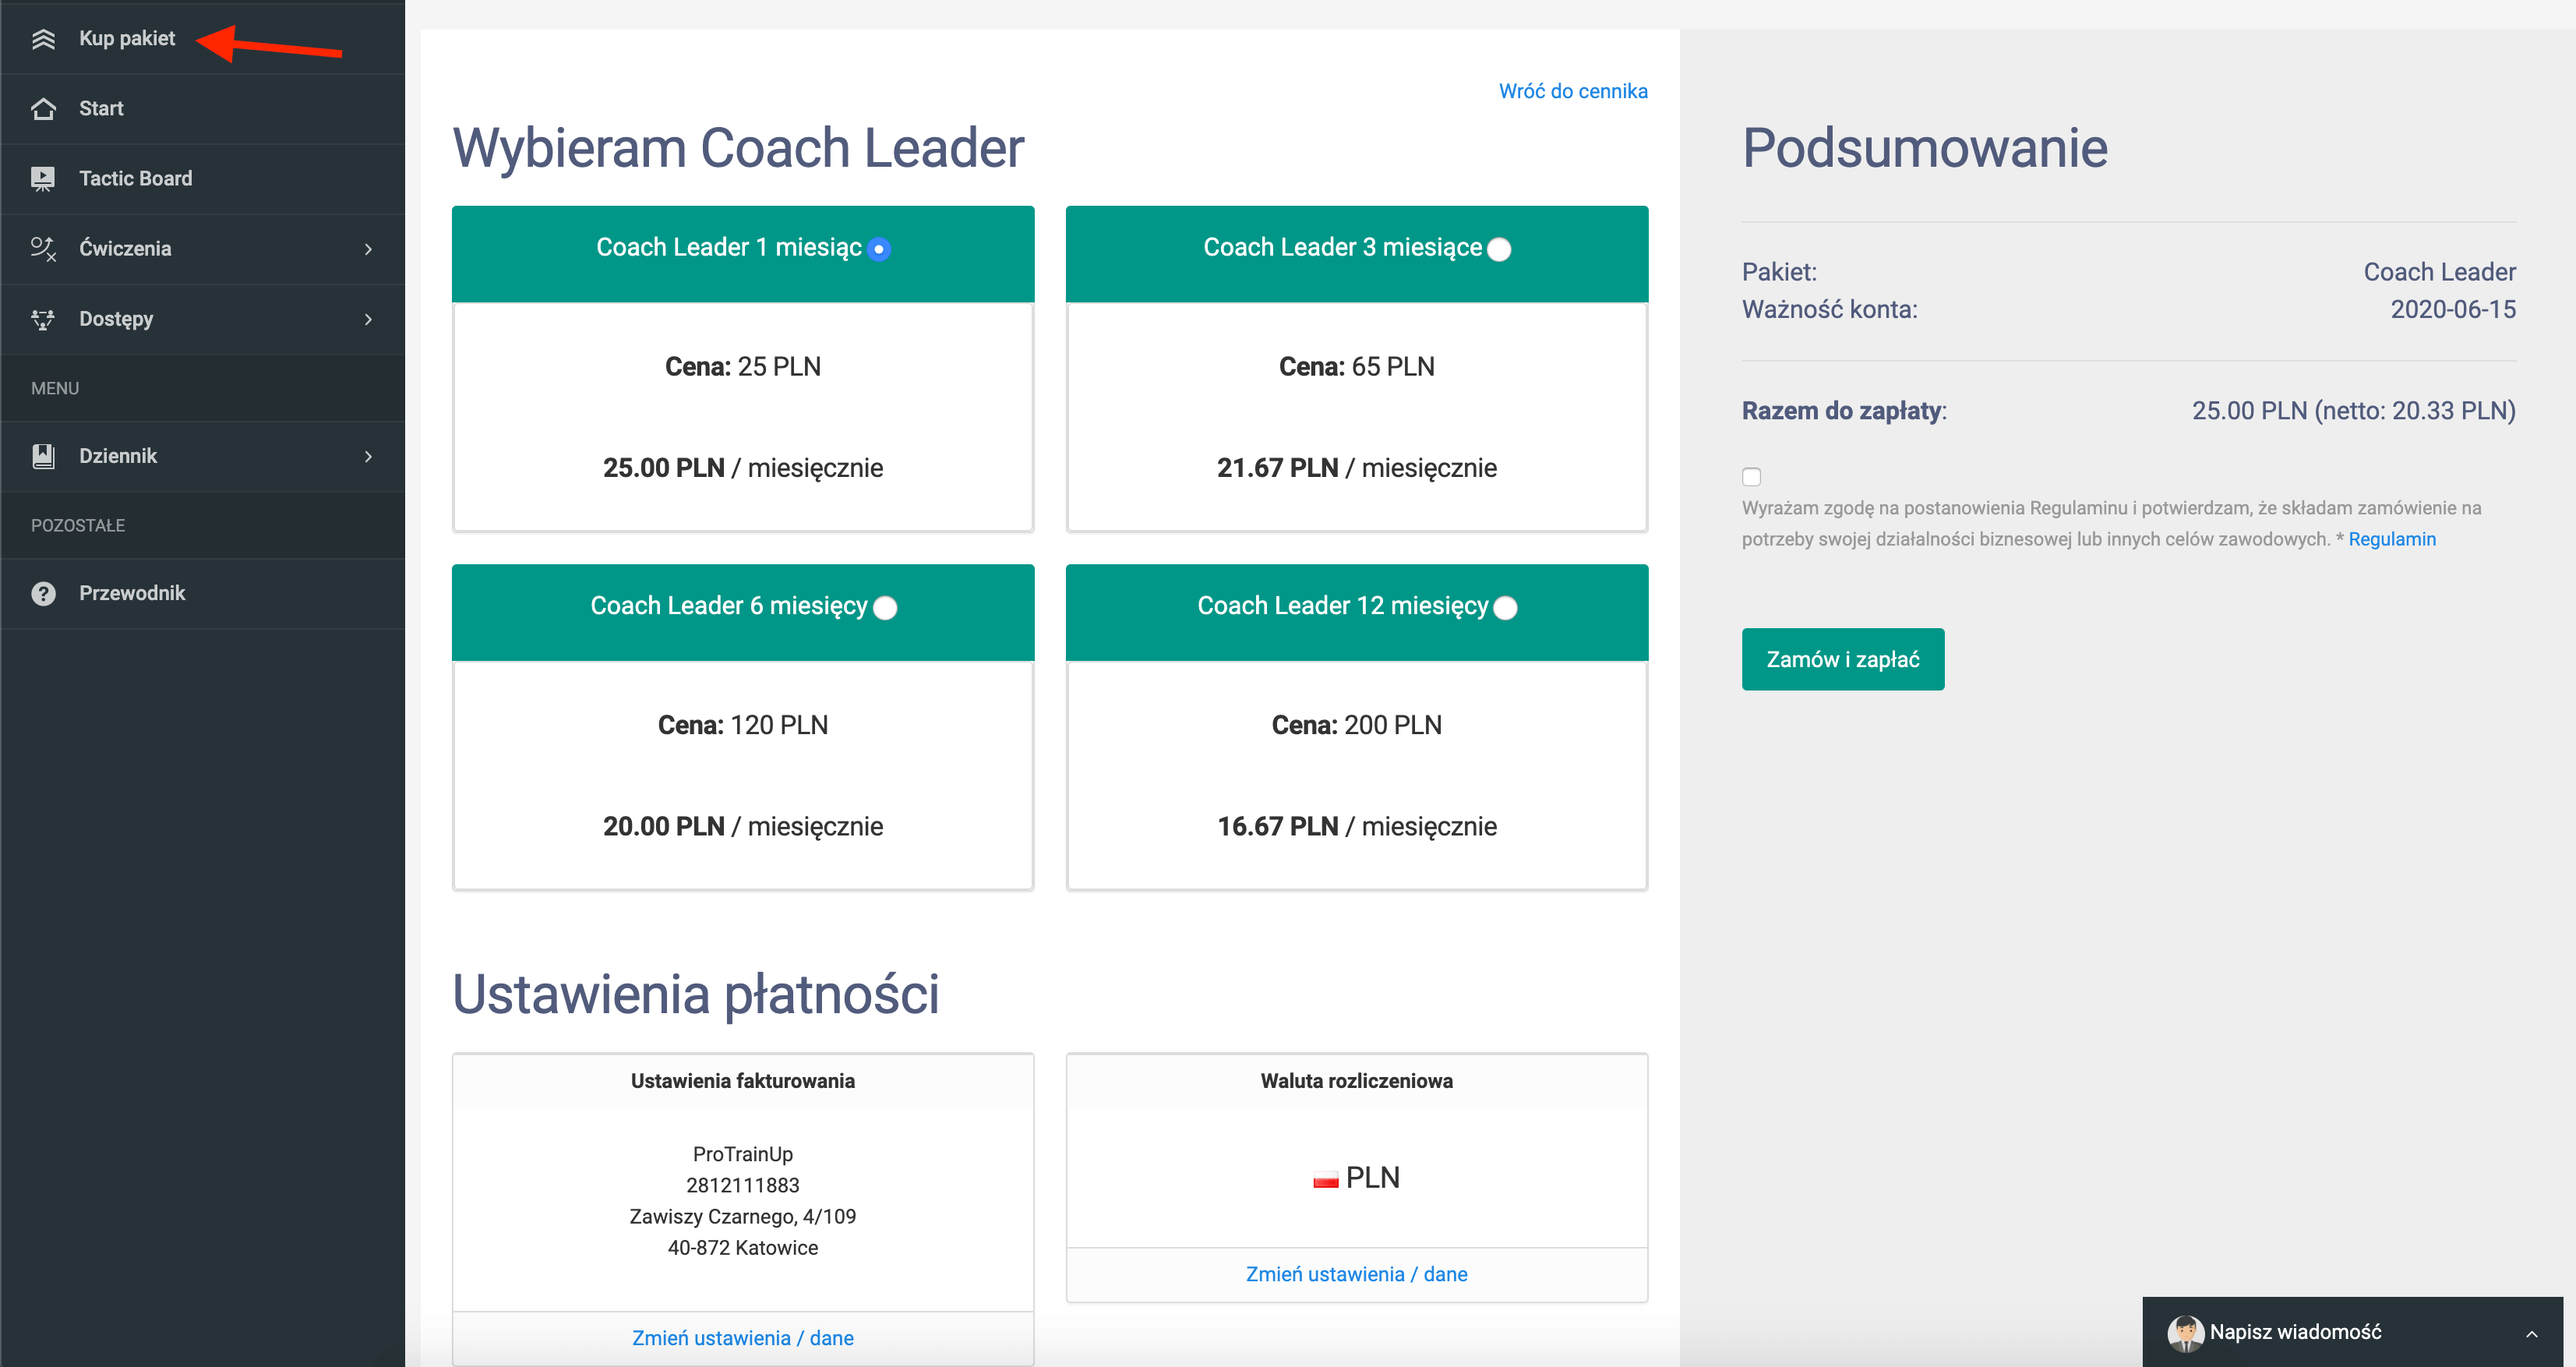Image resolution: width=2576 pixels, height=1367 pixels.
Task: Click the Dostępy access icon
Action: [x=43, y=319]
